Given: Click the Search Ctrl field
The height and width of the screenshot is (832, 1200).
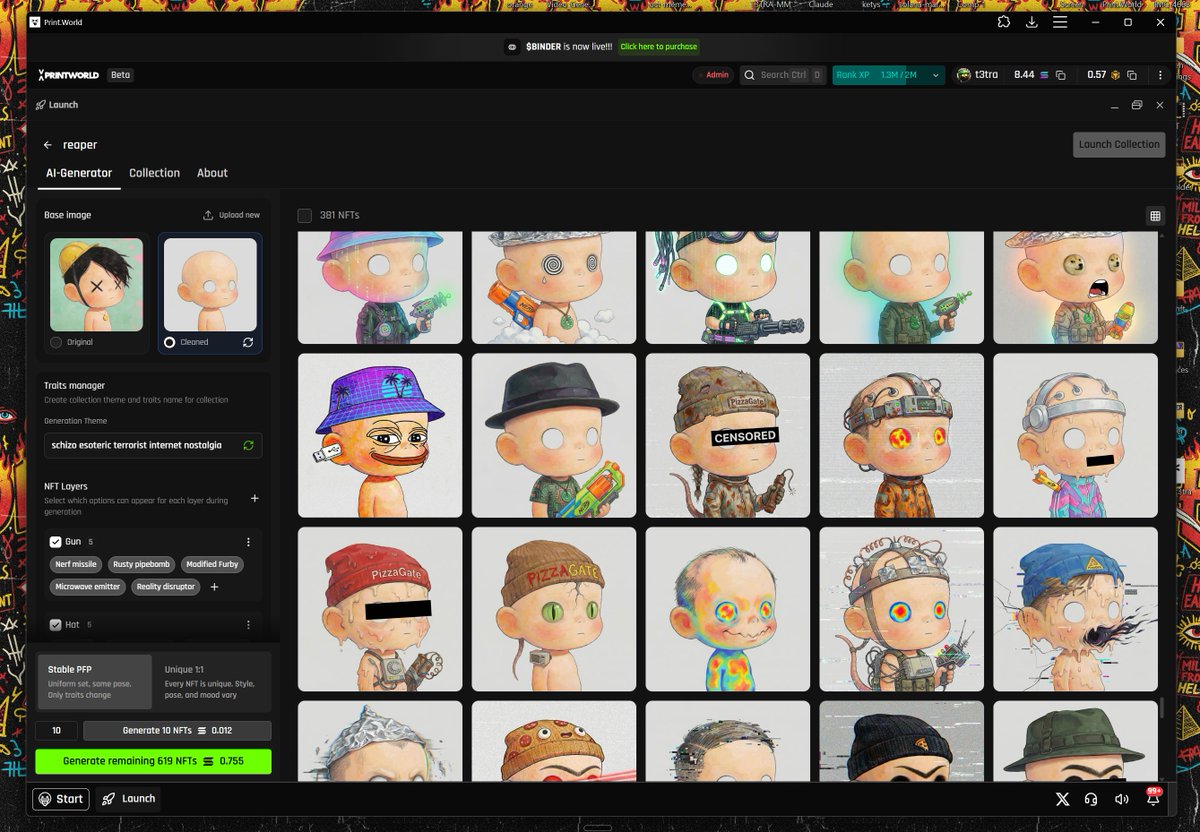Looking at the screenshot, I should pyautogui.click(x=783, y=75).
